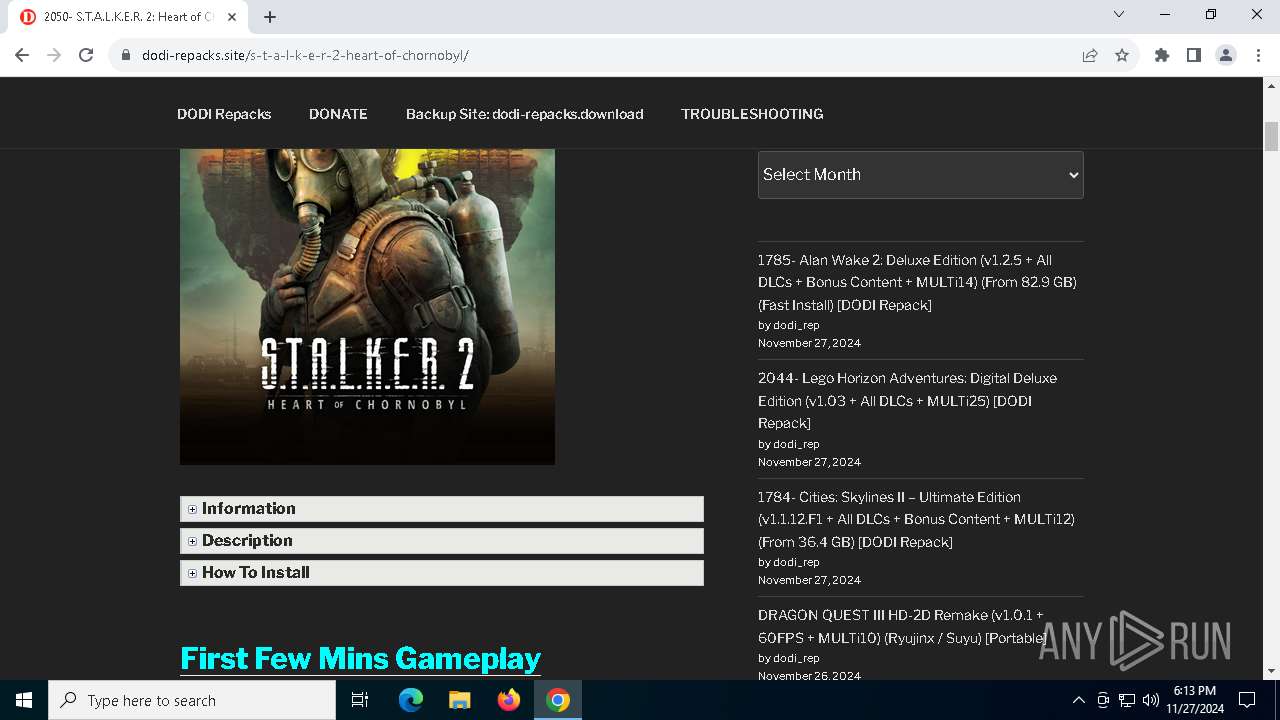Click November 27, 2024 under Alan Wake 2
Image resolution: width=1280 pixels, height=720 pixels.
click(809, 343)
